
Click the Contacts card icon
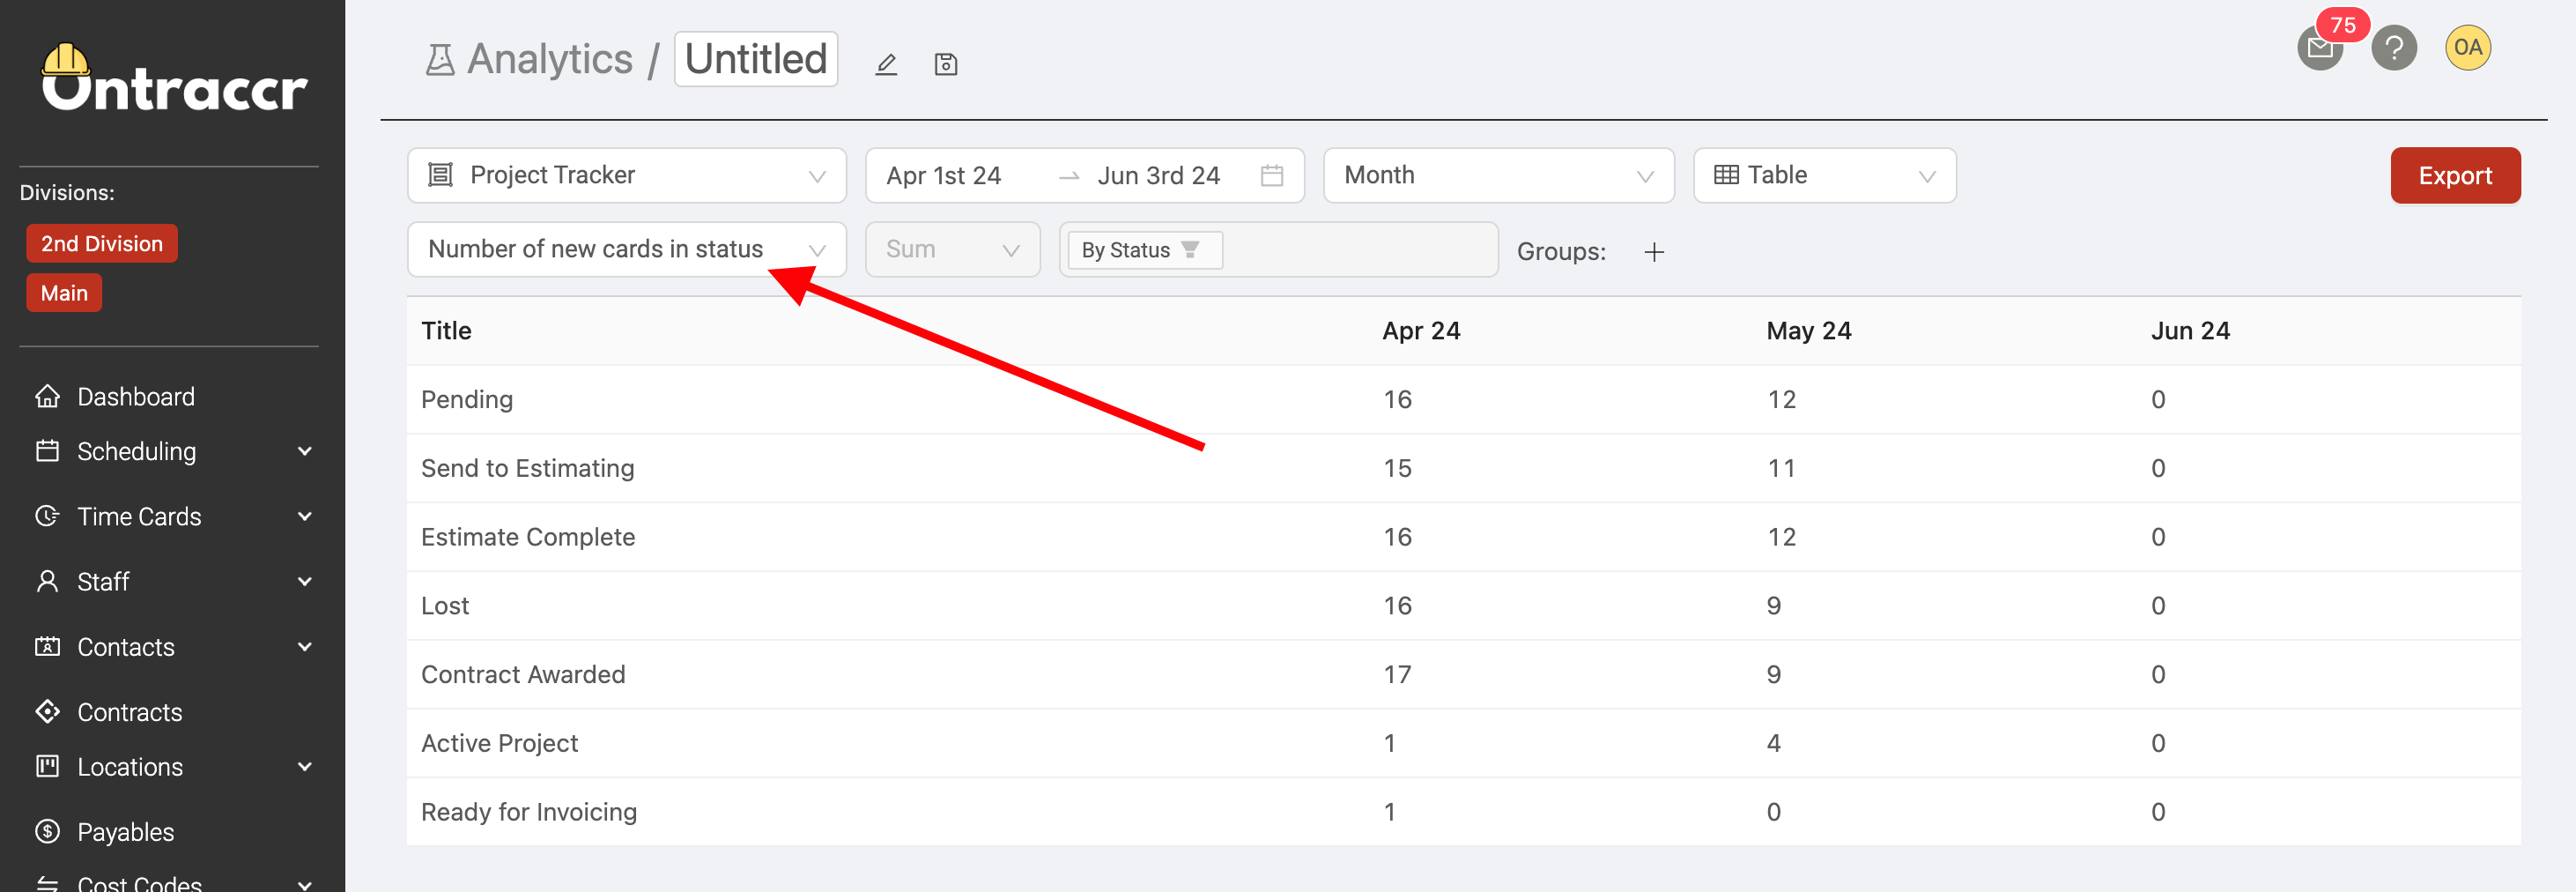(47, 647)
